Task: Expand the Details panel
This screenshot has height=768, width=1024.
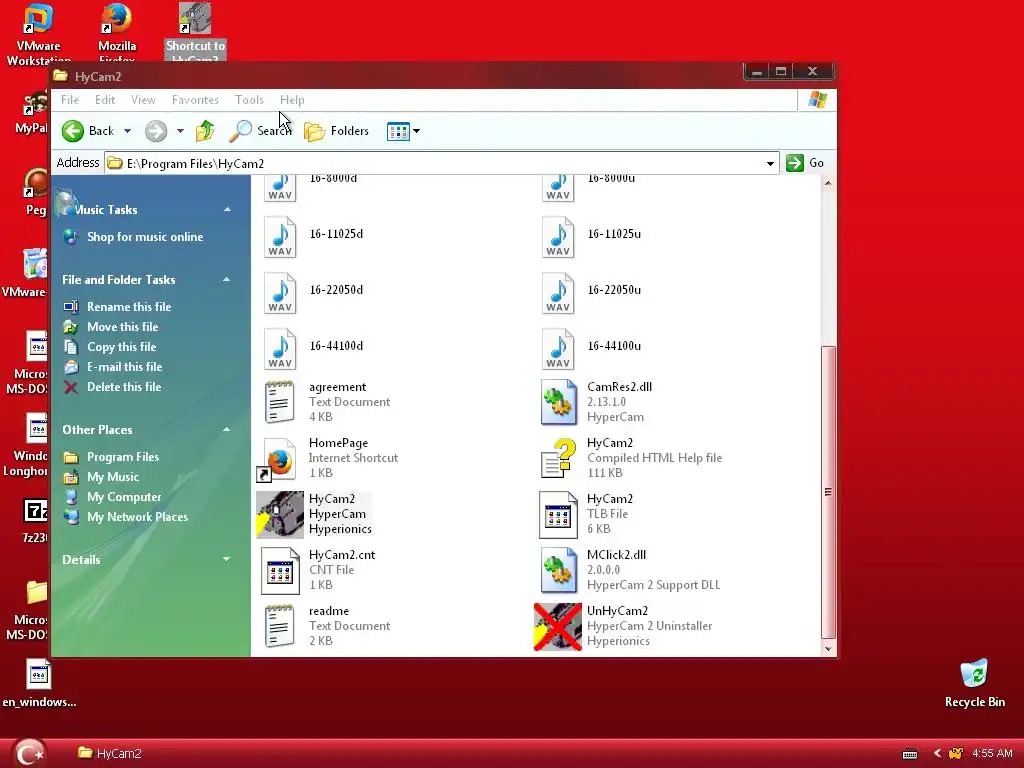Action: pos(227,560)
